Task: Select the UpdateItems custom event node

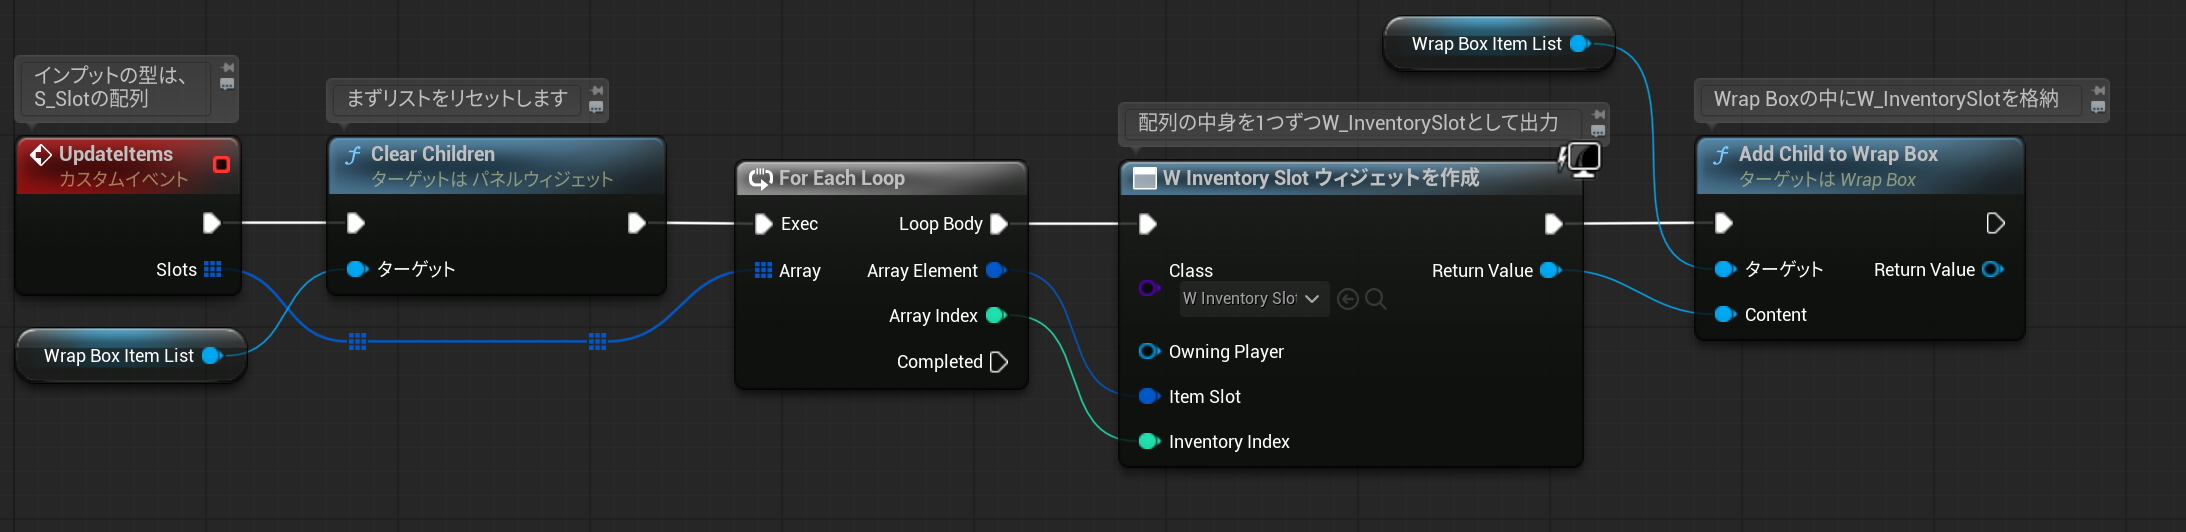Action: tap(116, 154)
